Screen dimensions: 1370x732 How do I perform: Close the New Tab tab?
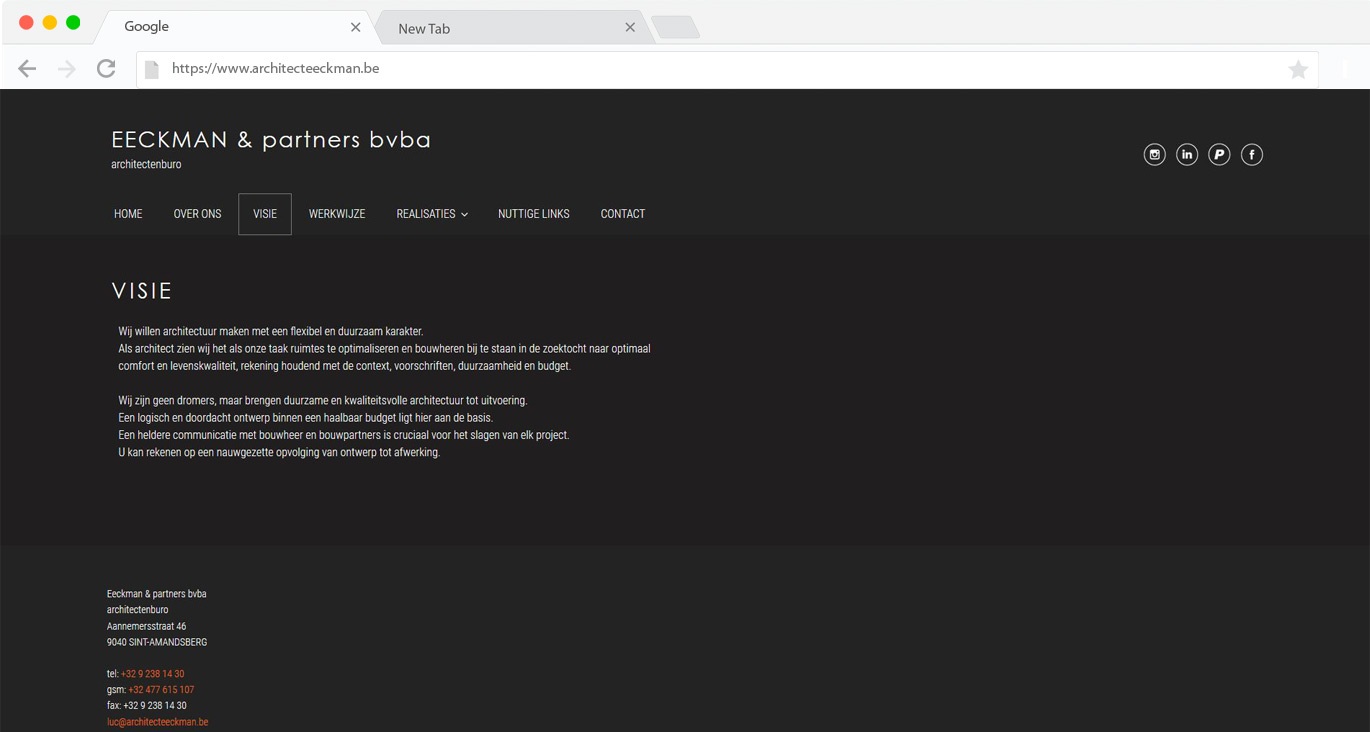(x=630, y=27)
